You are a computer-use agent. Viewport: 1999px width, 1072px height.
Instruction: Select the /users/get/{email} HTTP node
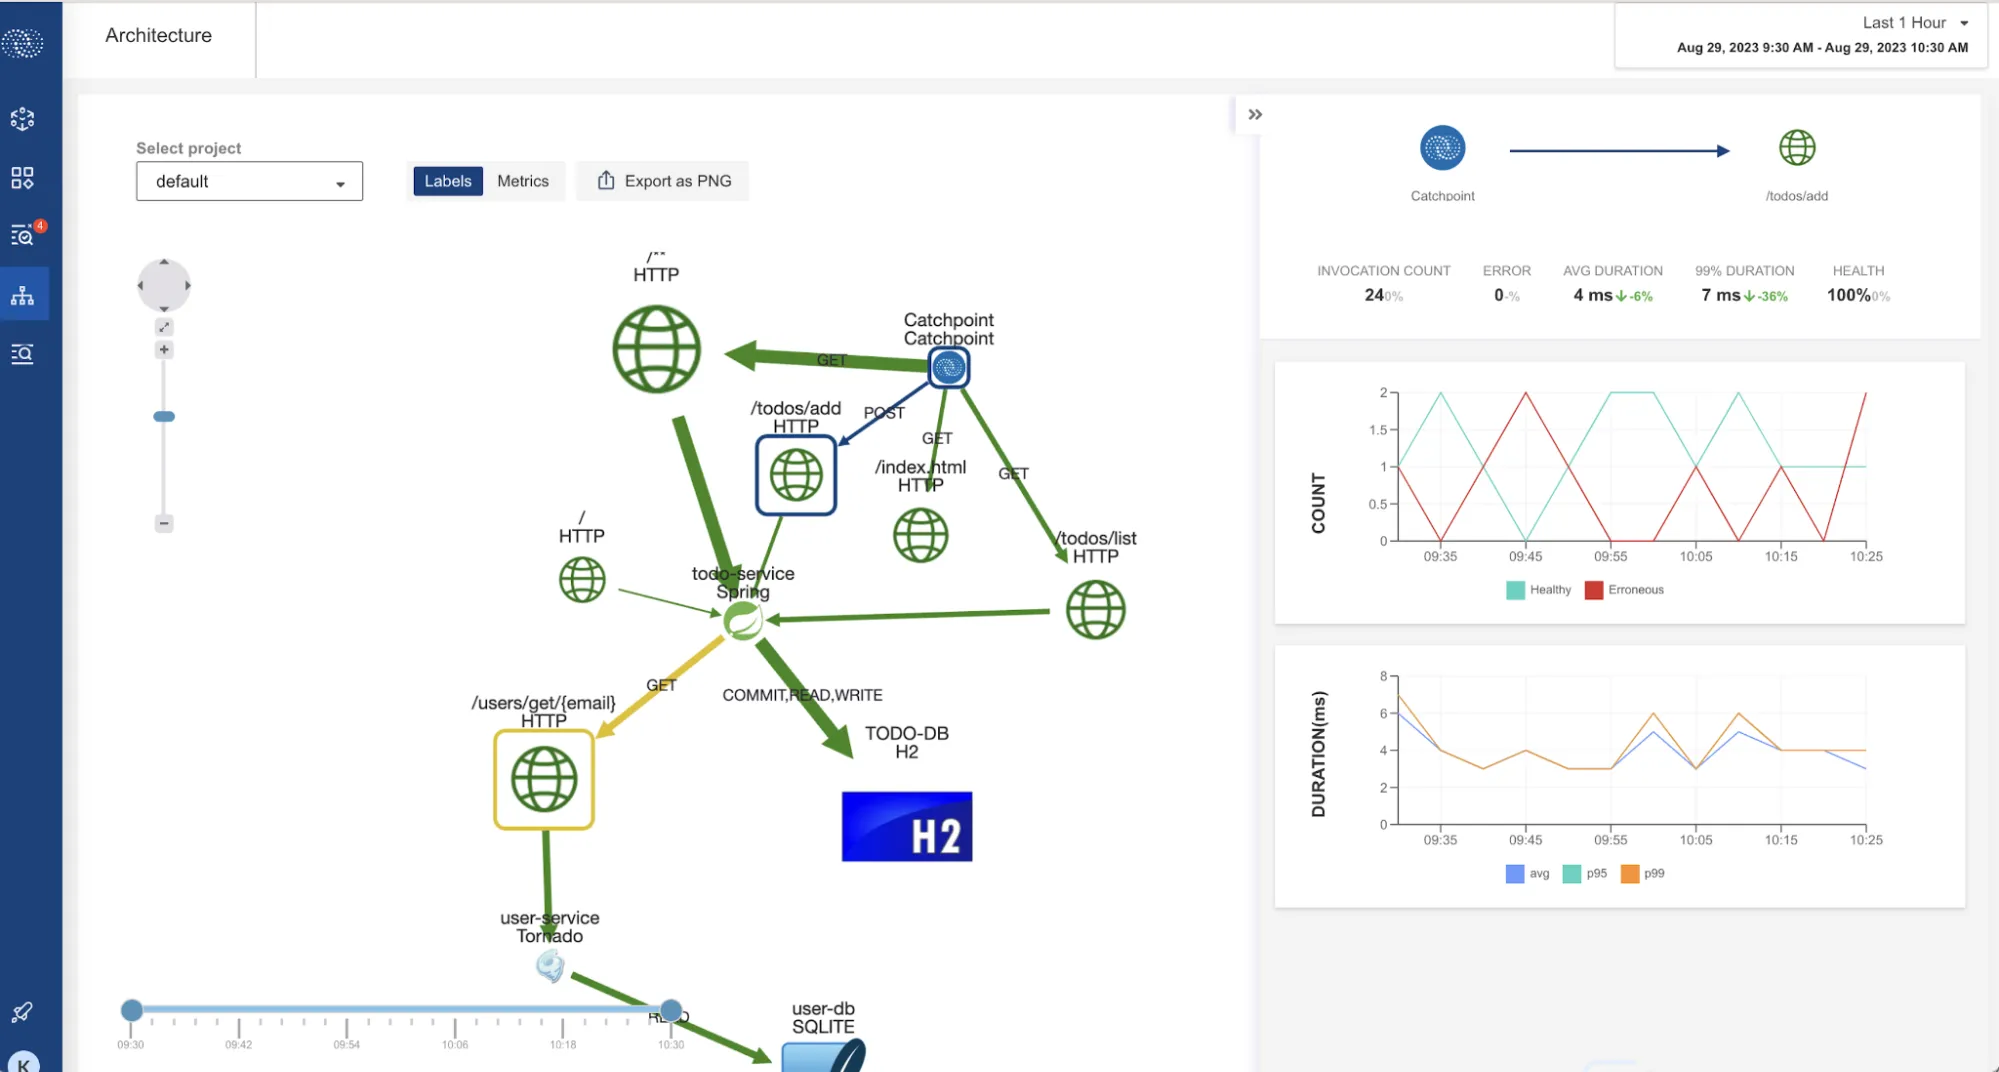tap(544, 780)
